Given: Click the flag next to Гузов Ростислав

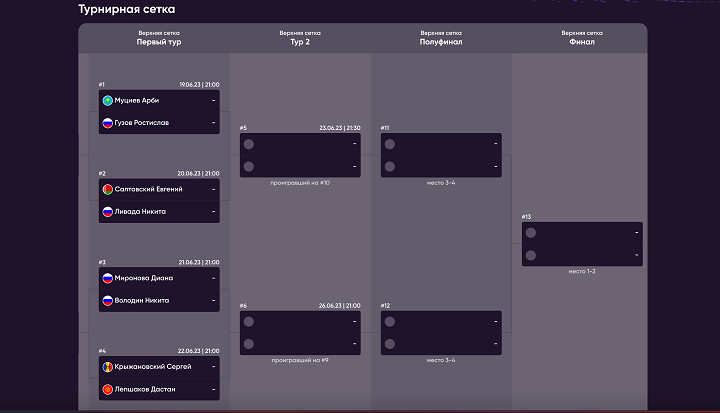Looking at the screenshot, I should pos(107,122).
